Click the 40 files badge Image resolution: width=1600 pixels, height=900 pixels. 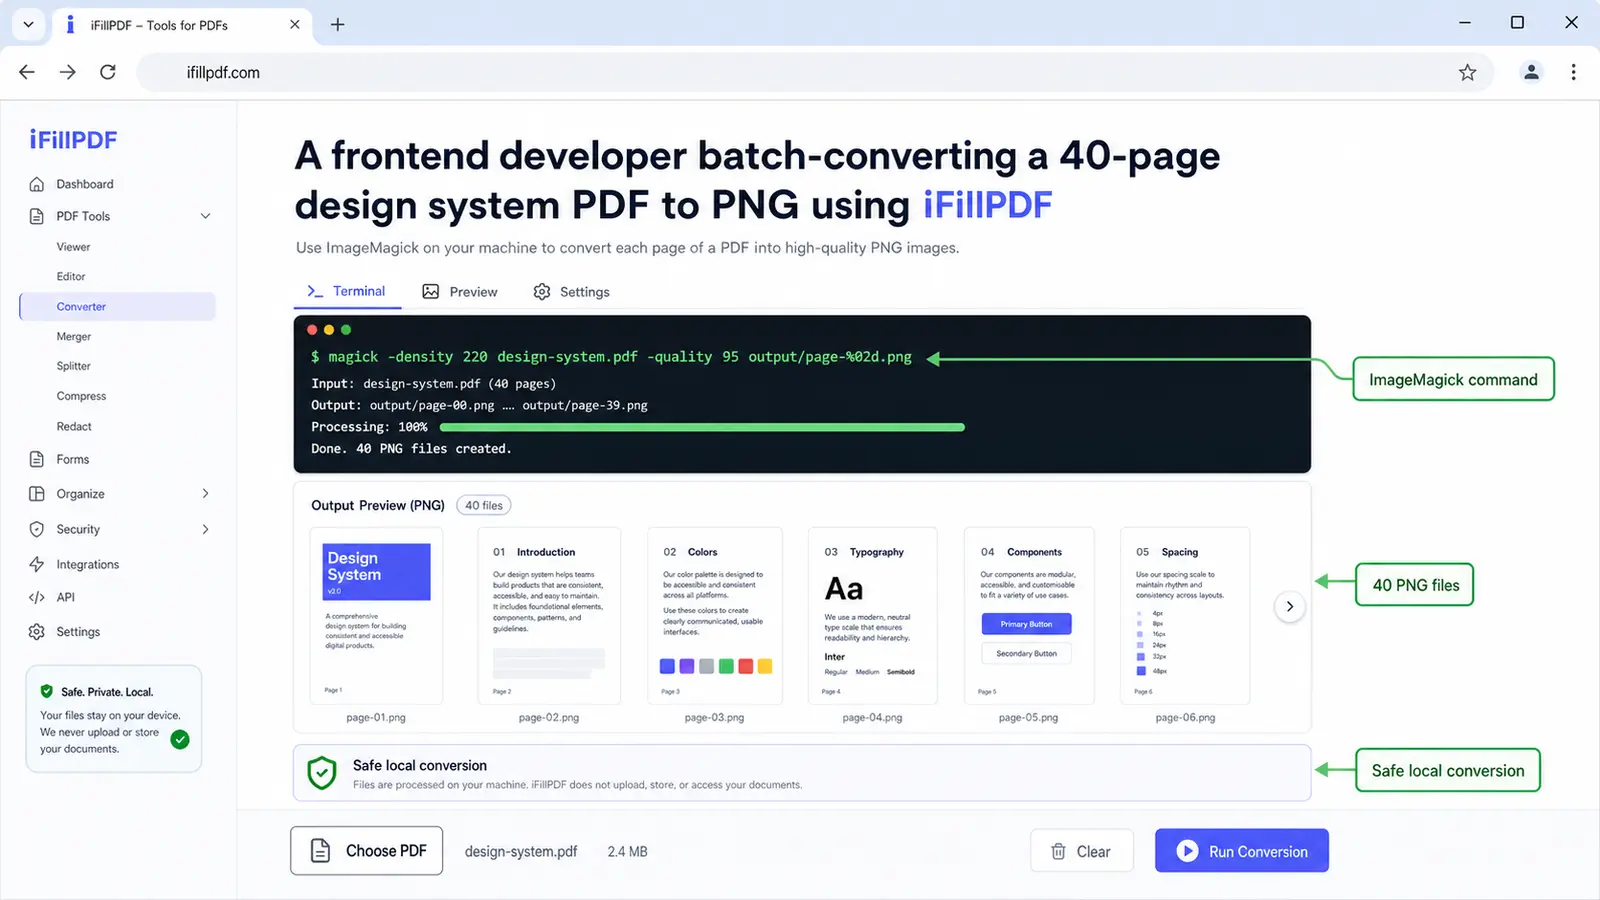[484, 506]
